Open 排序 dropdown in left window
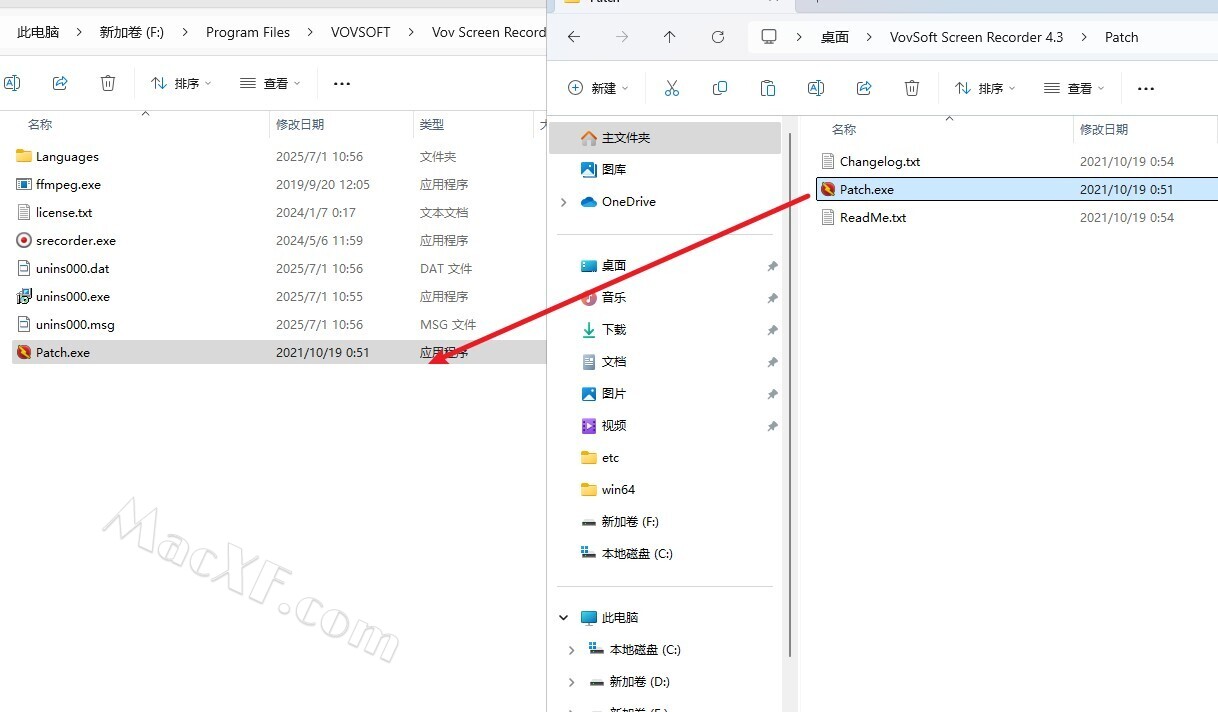 pos(181,83)
